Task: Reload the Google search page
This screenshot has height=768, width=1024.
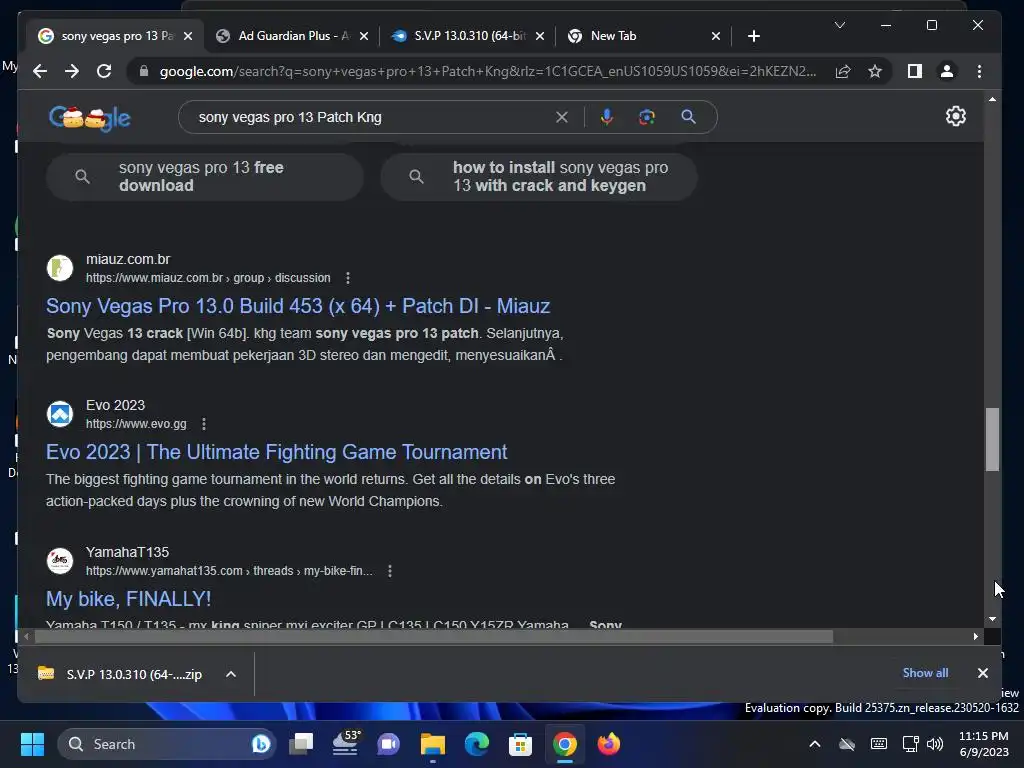Action: point(104,71)
